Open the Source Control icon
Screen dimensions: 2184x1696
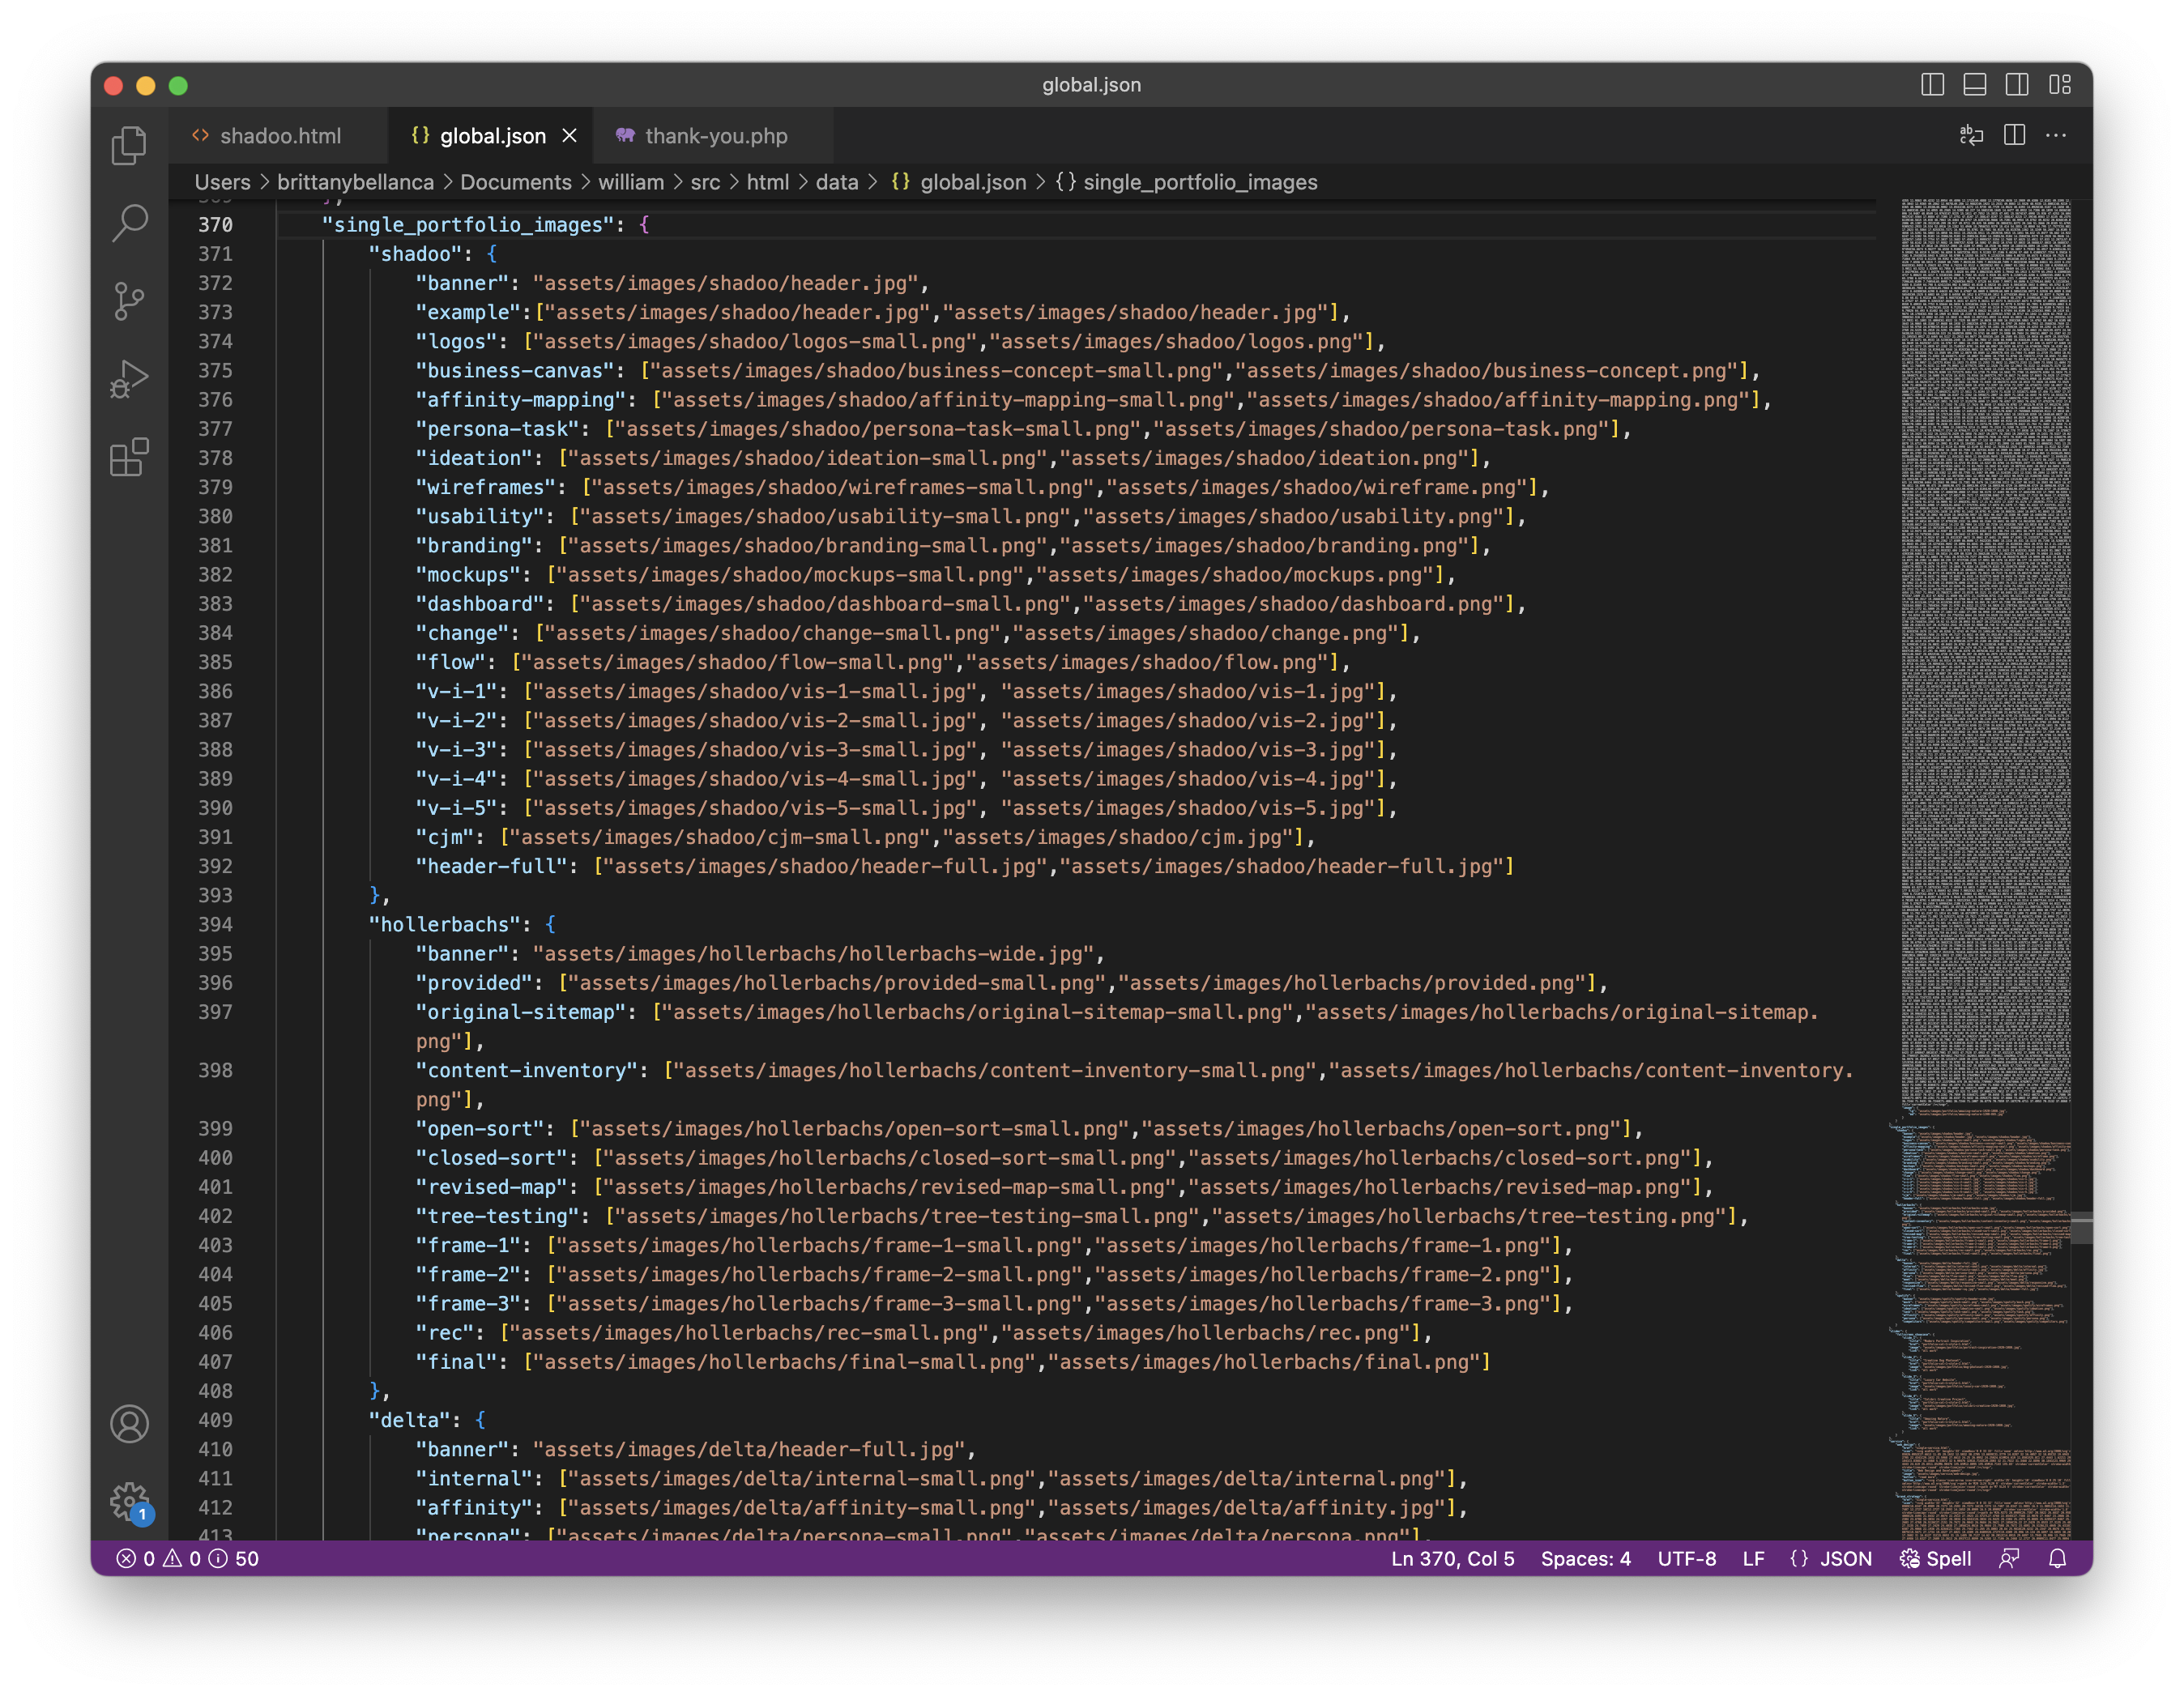(129, 301)
